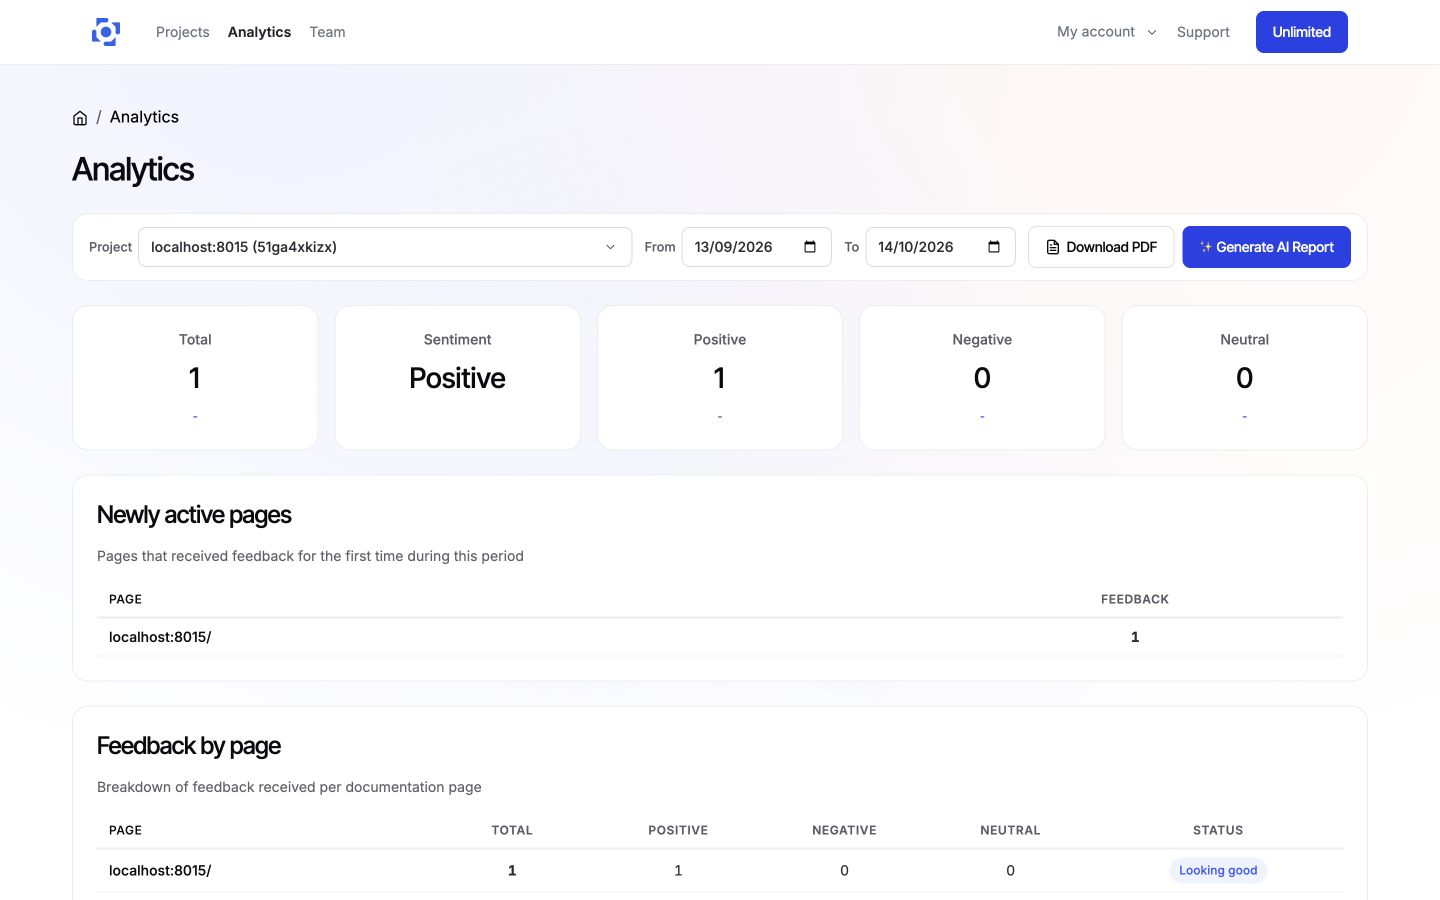Open the Project selector dropdown
The image size is (1440, 900).
point(385,247)
